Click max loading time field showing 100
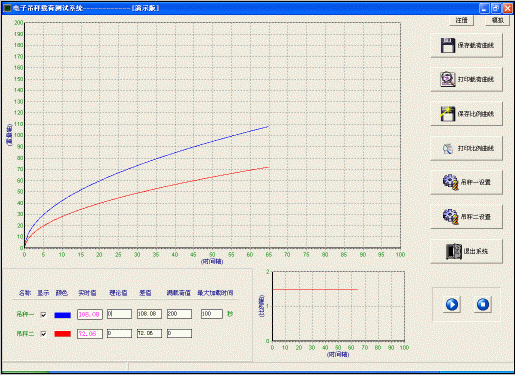The image size is (515, 375). [212, 314]
